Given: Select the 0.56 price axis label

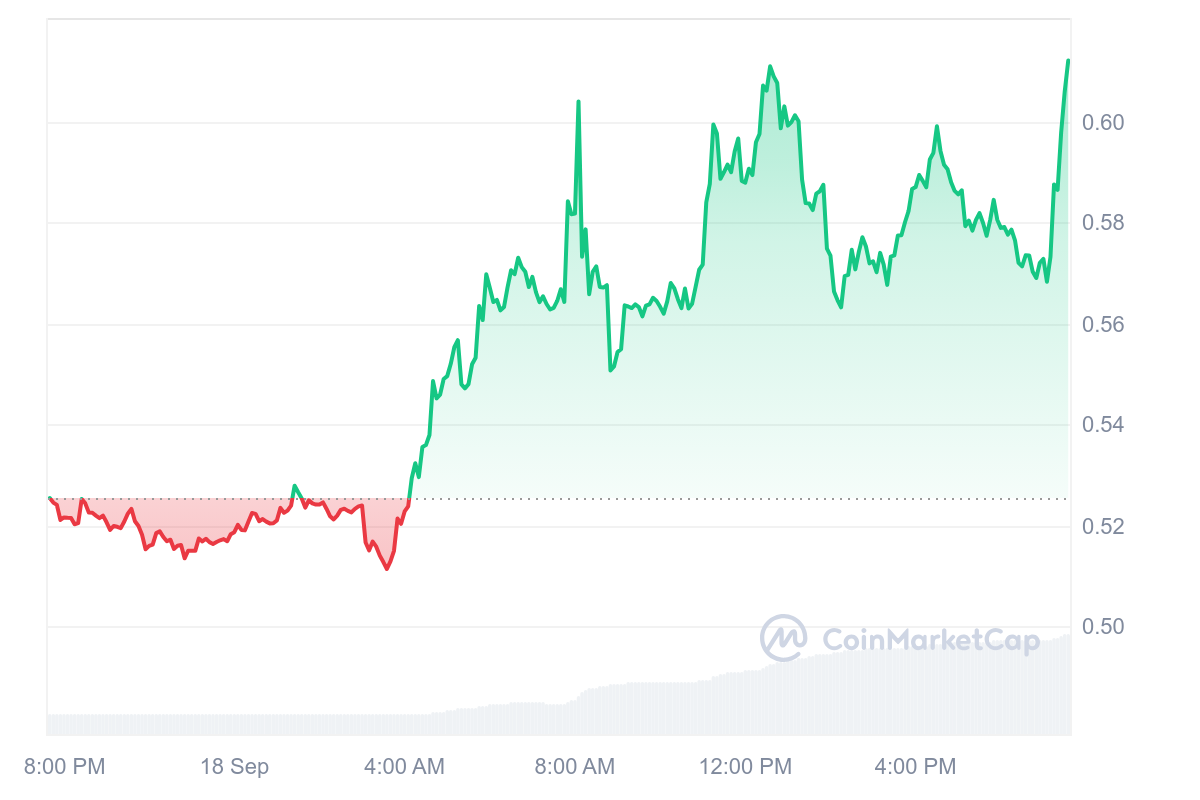Looking at the screenshot, I should click(x=1103, y=325).
